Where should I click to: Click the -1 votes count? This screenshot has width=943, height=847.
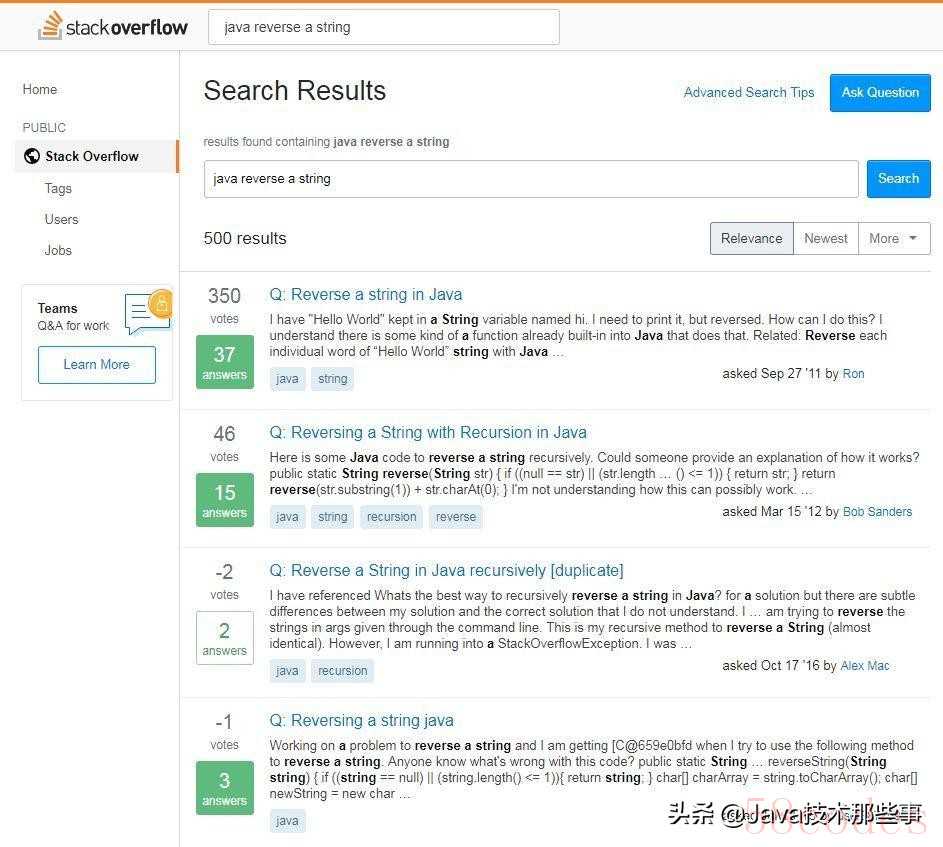coord(224,722)
